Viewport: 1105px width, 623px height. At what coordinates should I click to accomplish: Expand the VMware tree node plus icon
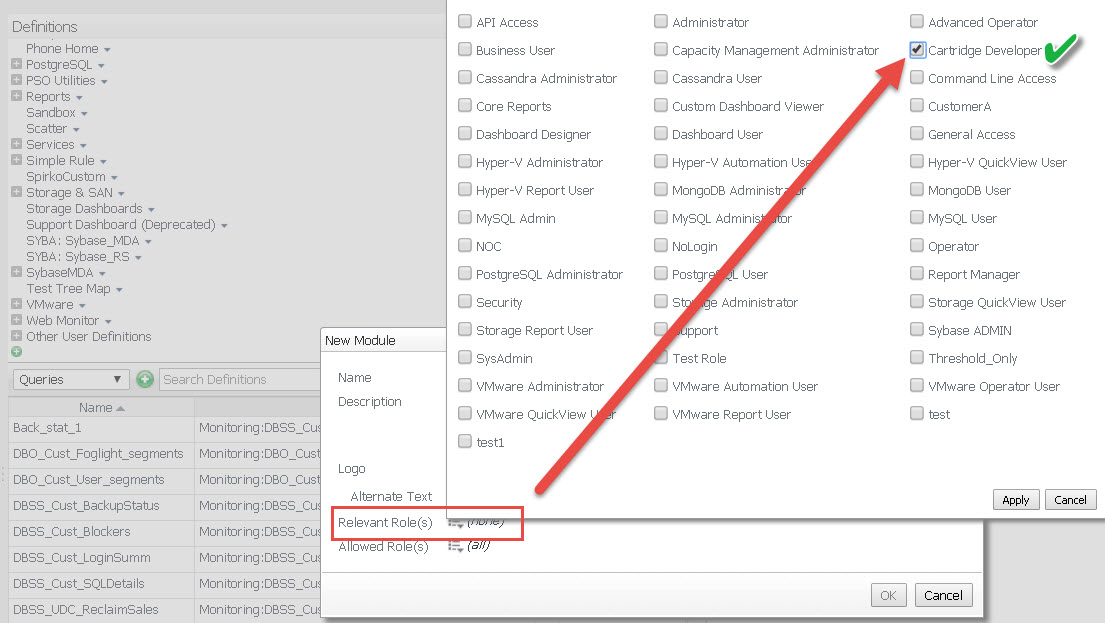(16, 305)
